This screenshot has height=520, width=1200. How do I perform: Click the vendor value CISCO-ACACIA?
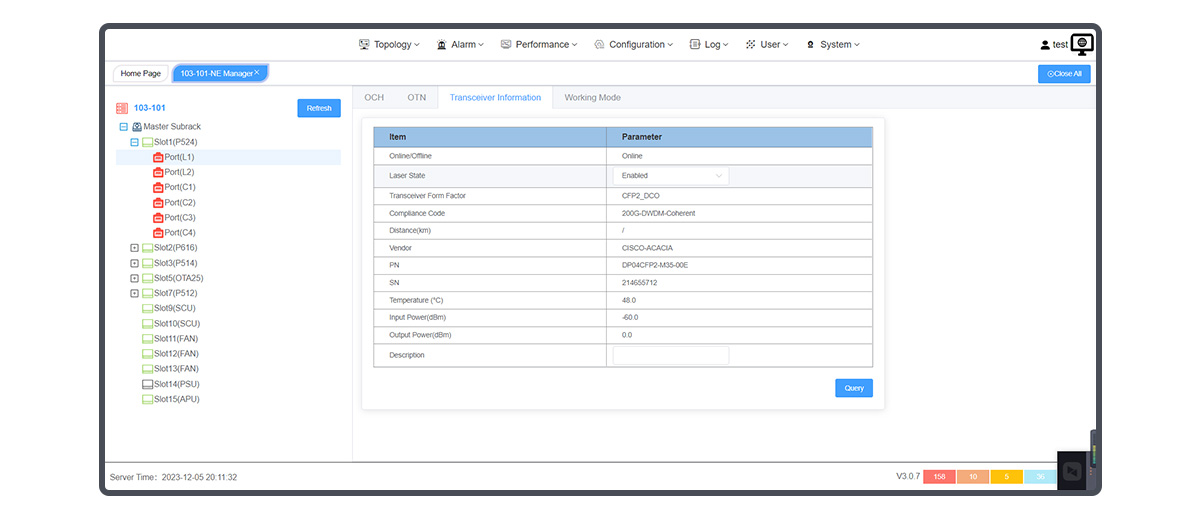[x=647, y=248]
